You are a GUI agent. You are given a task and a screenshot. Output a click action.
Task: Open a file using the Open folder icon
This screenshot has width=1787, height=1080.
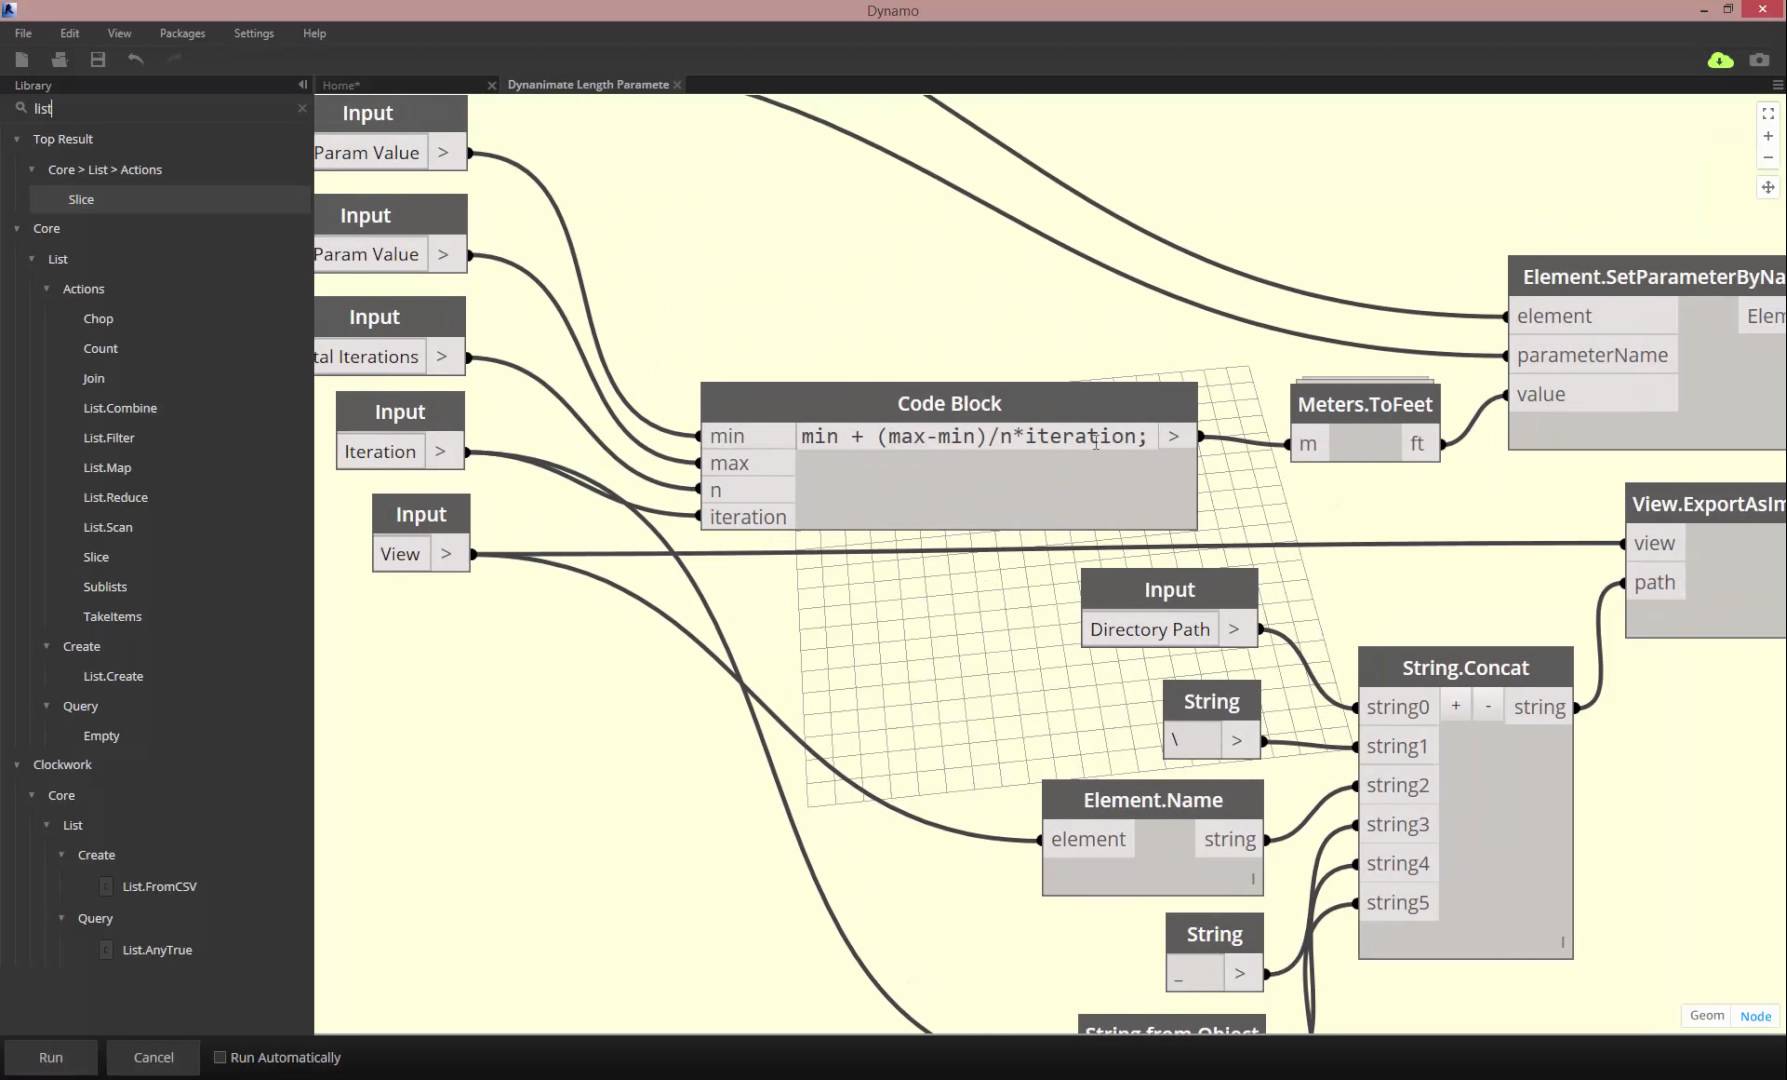pos(59,59)
